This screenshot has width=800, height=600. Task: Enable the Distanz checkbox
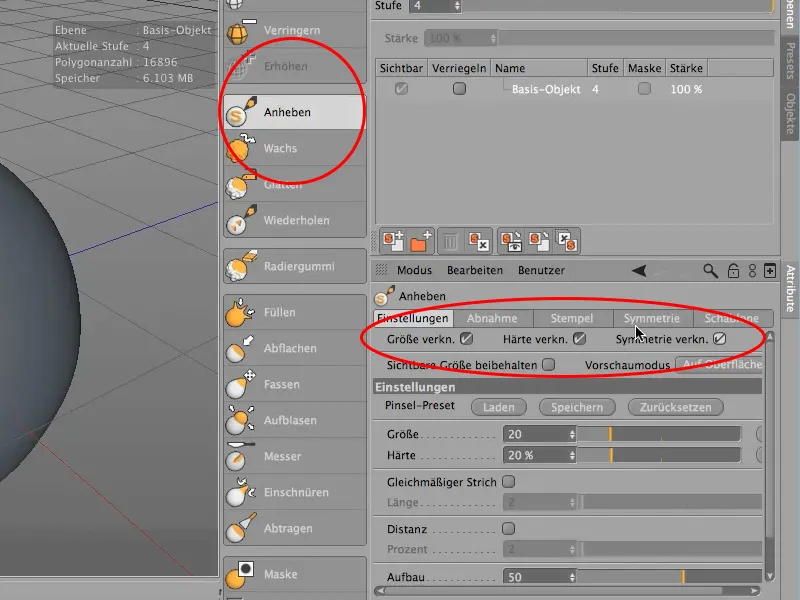pos(509,529)
